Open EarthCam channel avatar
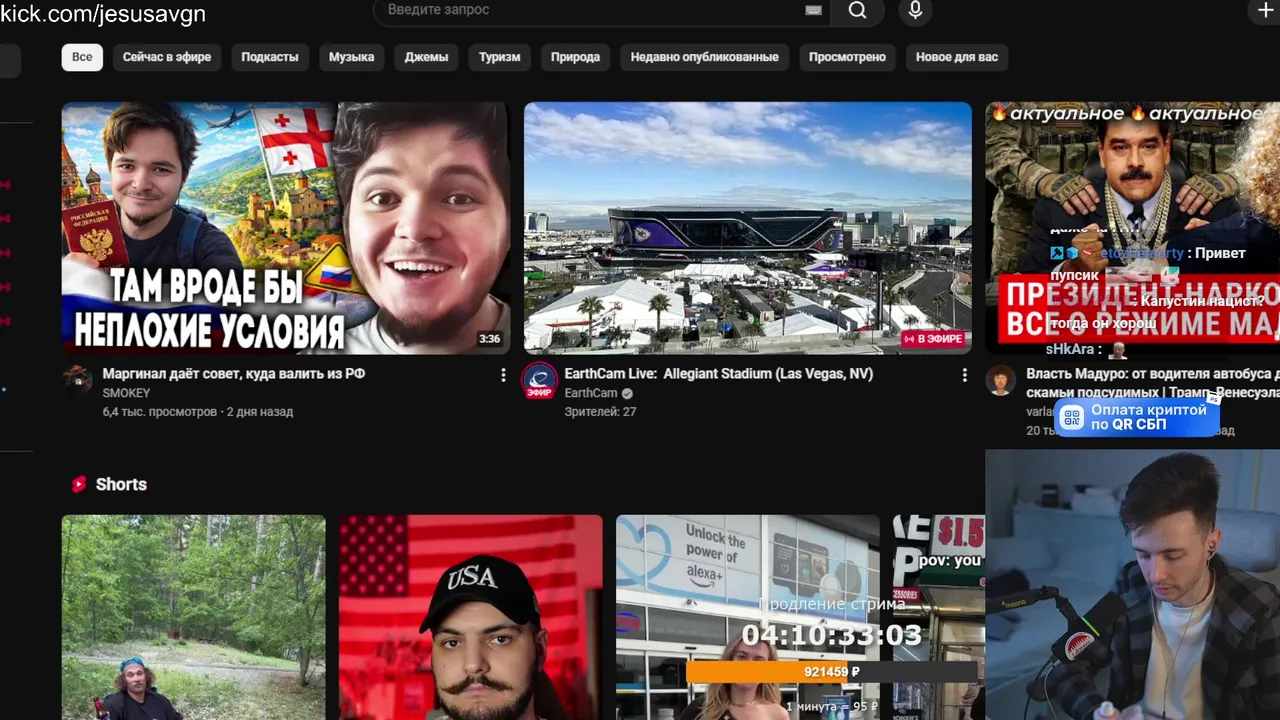1280x720 pixels. click(540, 381)
